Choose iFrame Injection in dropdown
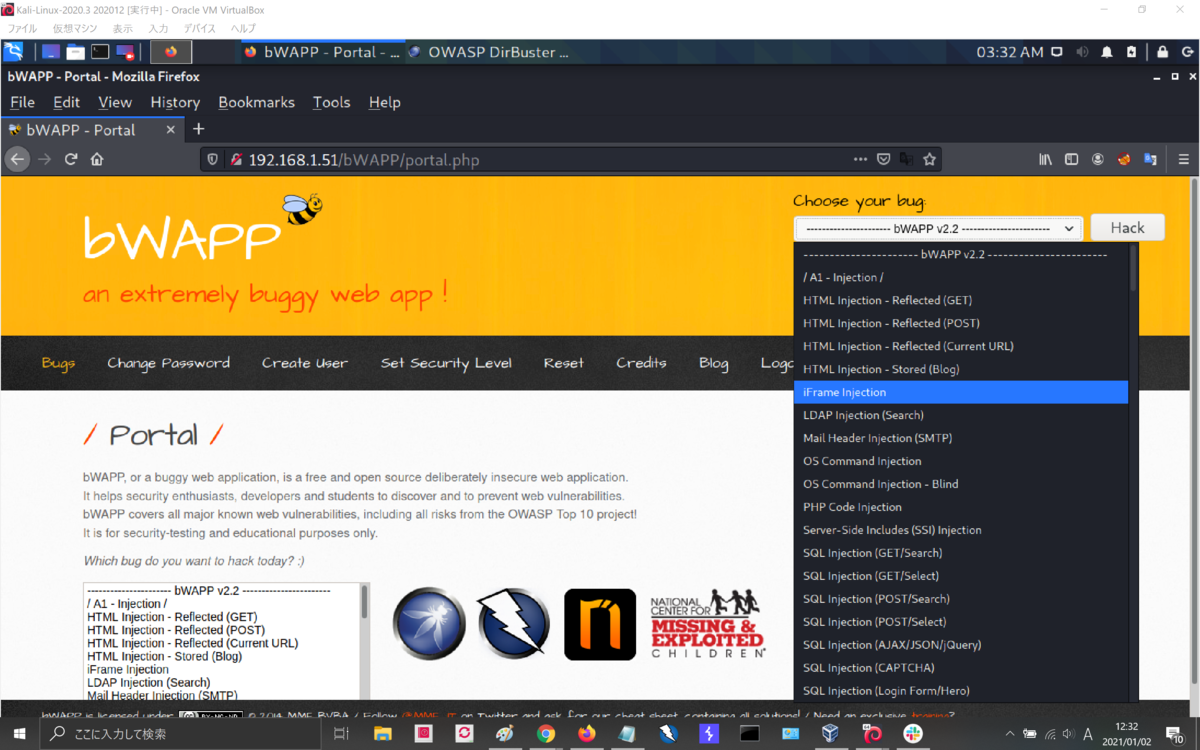Screen dimensions: 1200x750 tap(961, 392)
